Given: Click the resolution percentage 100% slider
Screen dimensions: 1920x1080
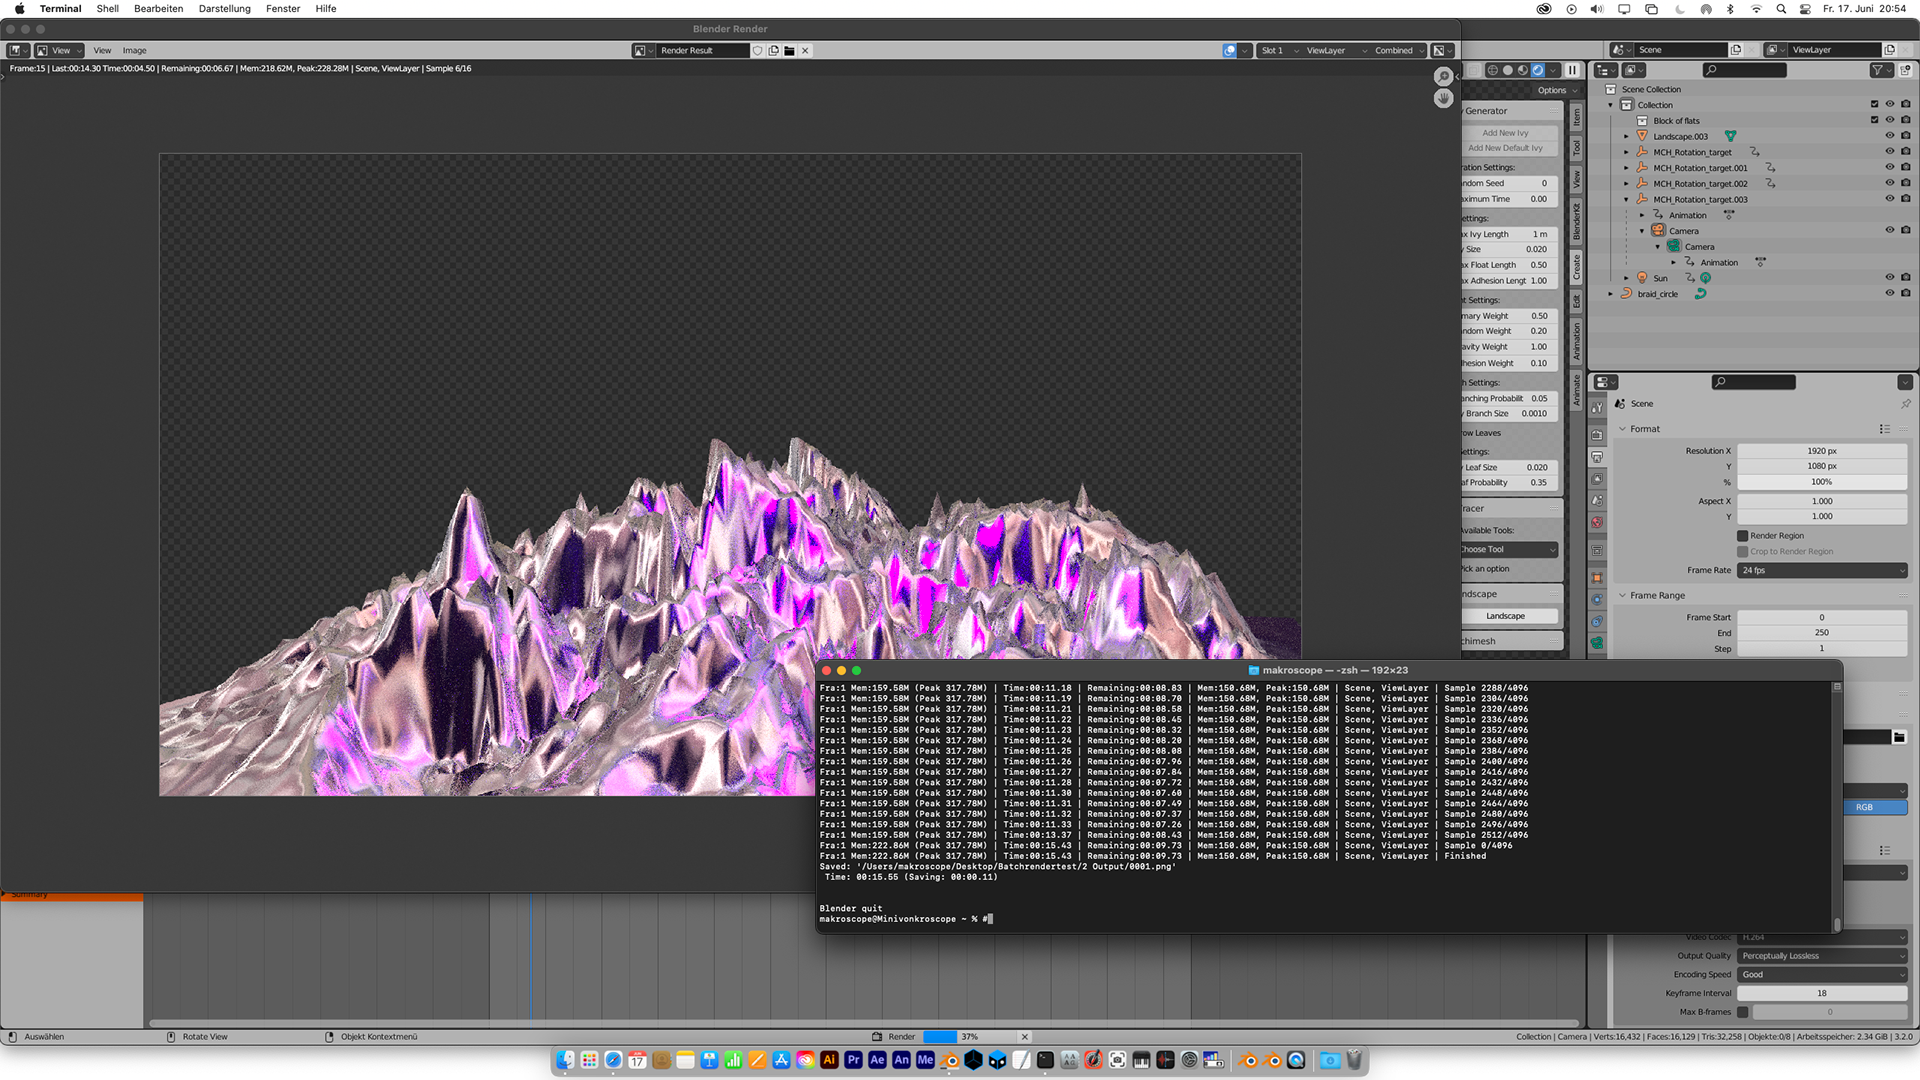Looking at the screenshot, I should [1821, 482].
